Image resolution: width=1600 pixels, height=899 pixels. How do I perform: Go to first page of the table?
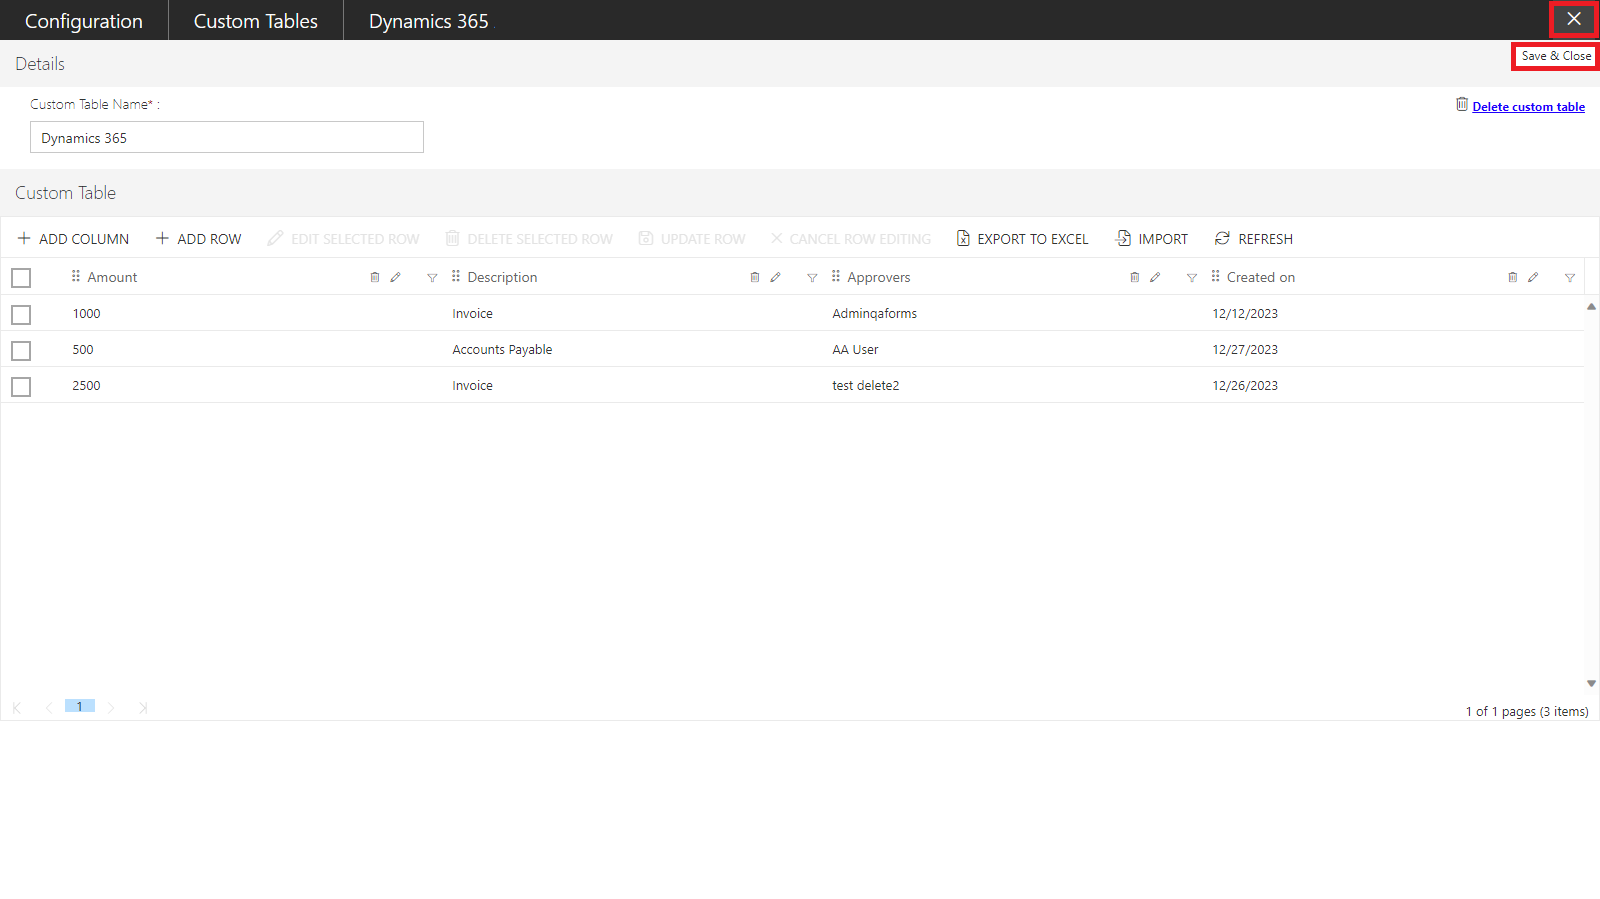click(x=17, y=708)
